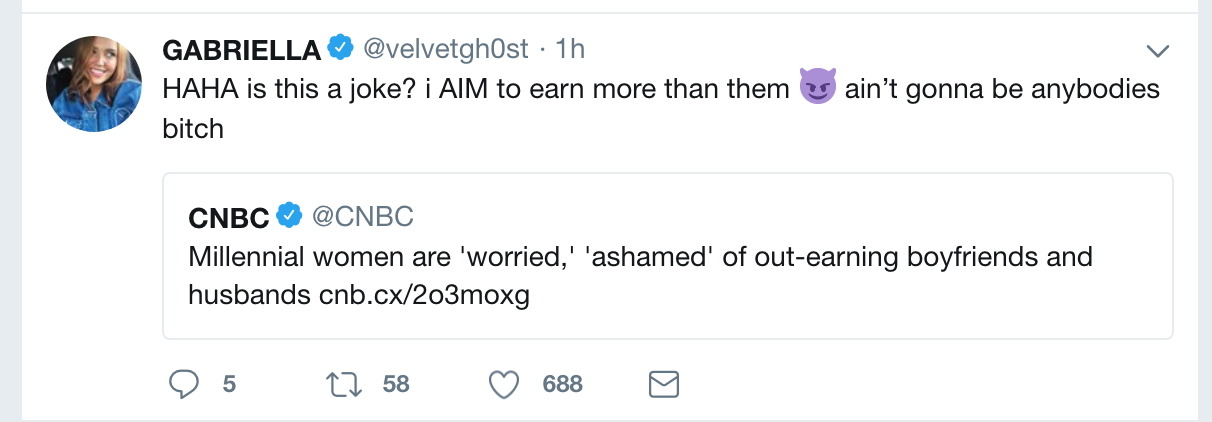This screenshot has height=422, width=1212.
Task: Open the @velvetgh0st handle profile
Action: (x=447, y=49)
